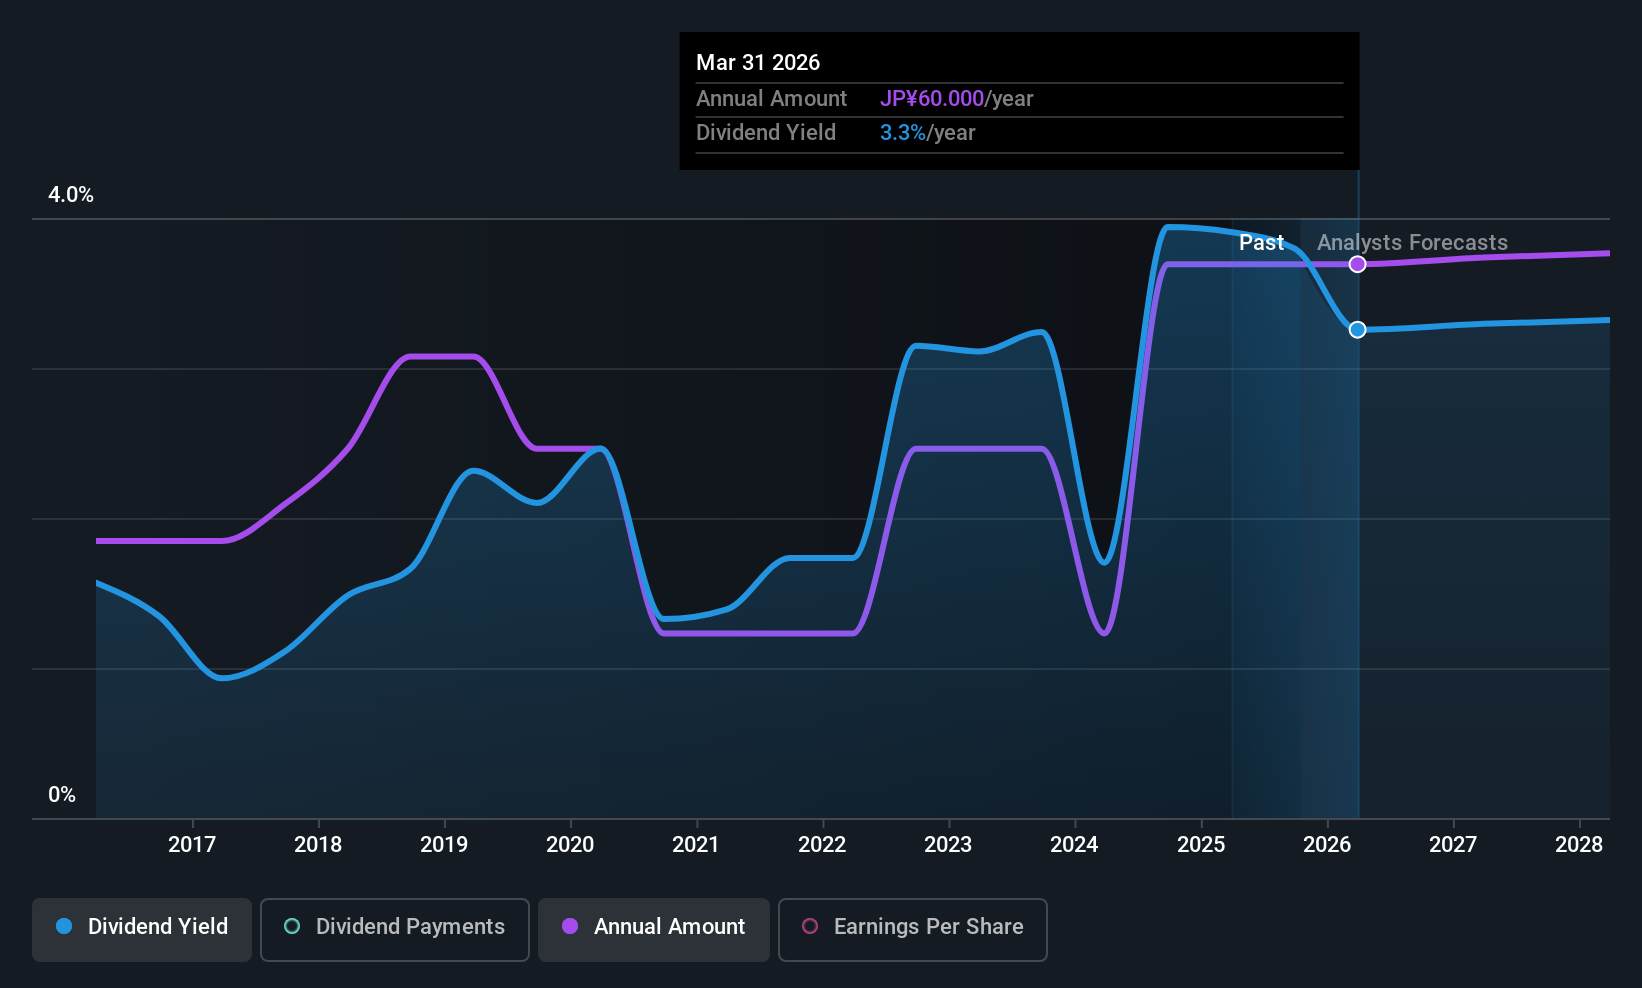Click the 4.0% y-axis label

71,195
